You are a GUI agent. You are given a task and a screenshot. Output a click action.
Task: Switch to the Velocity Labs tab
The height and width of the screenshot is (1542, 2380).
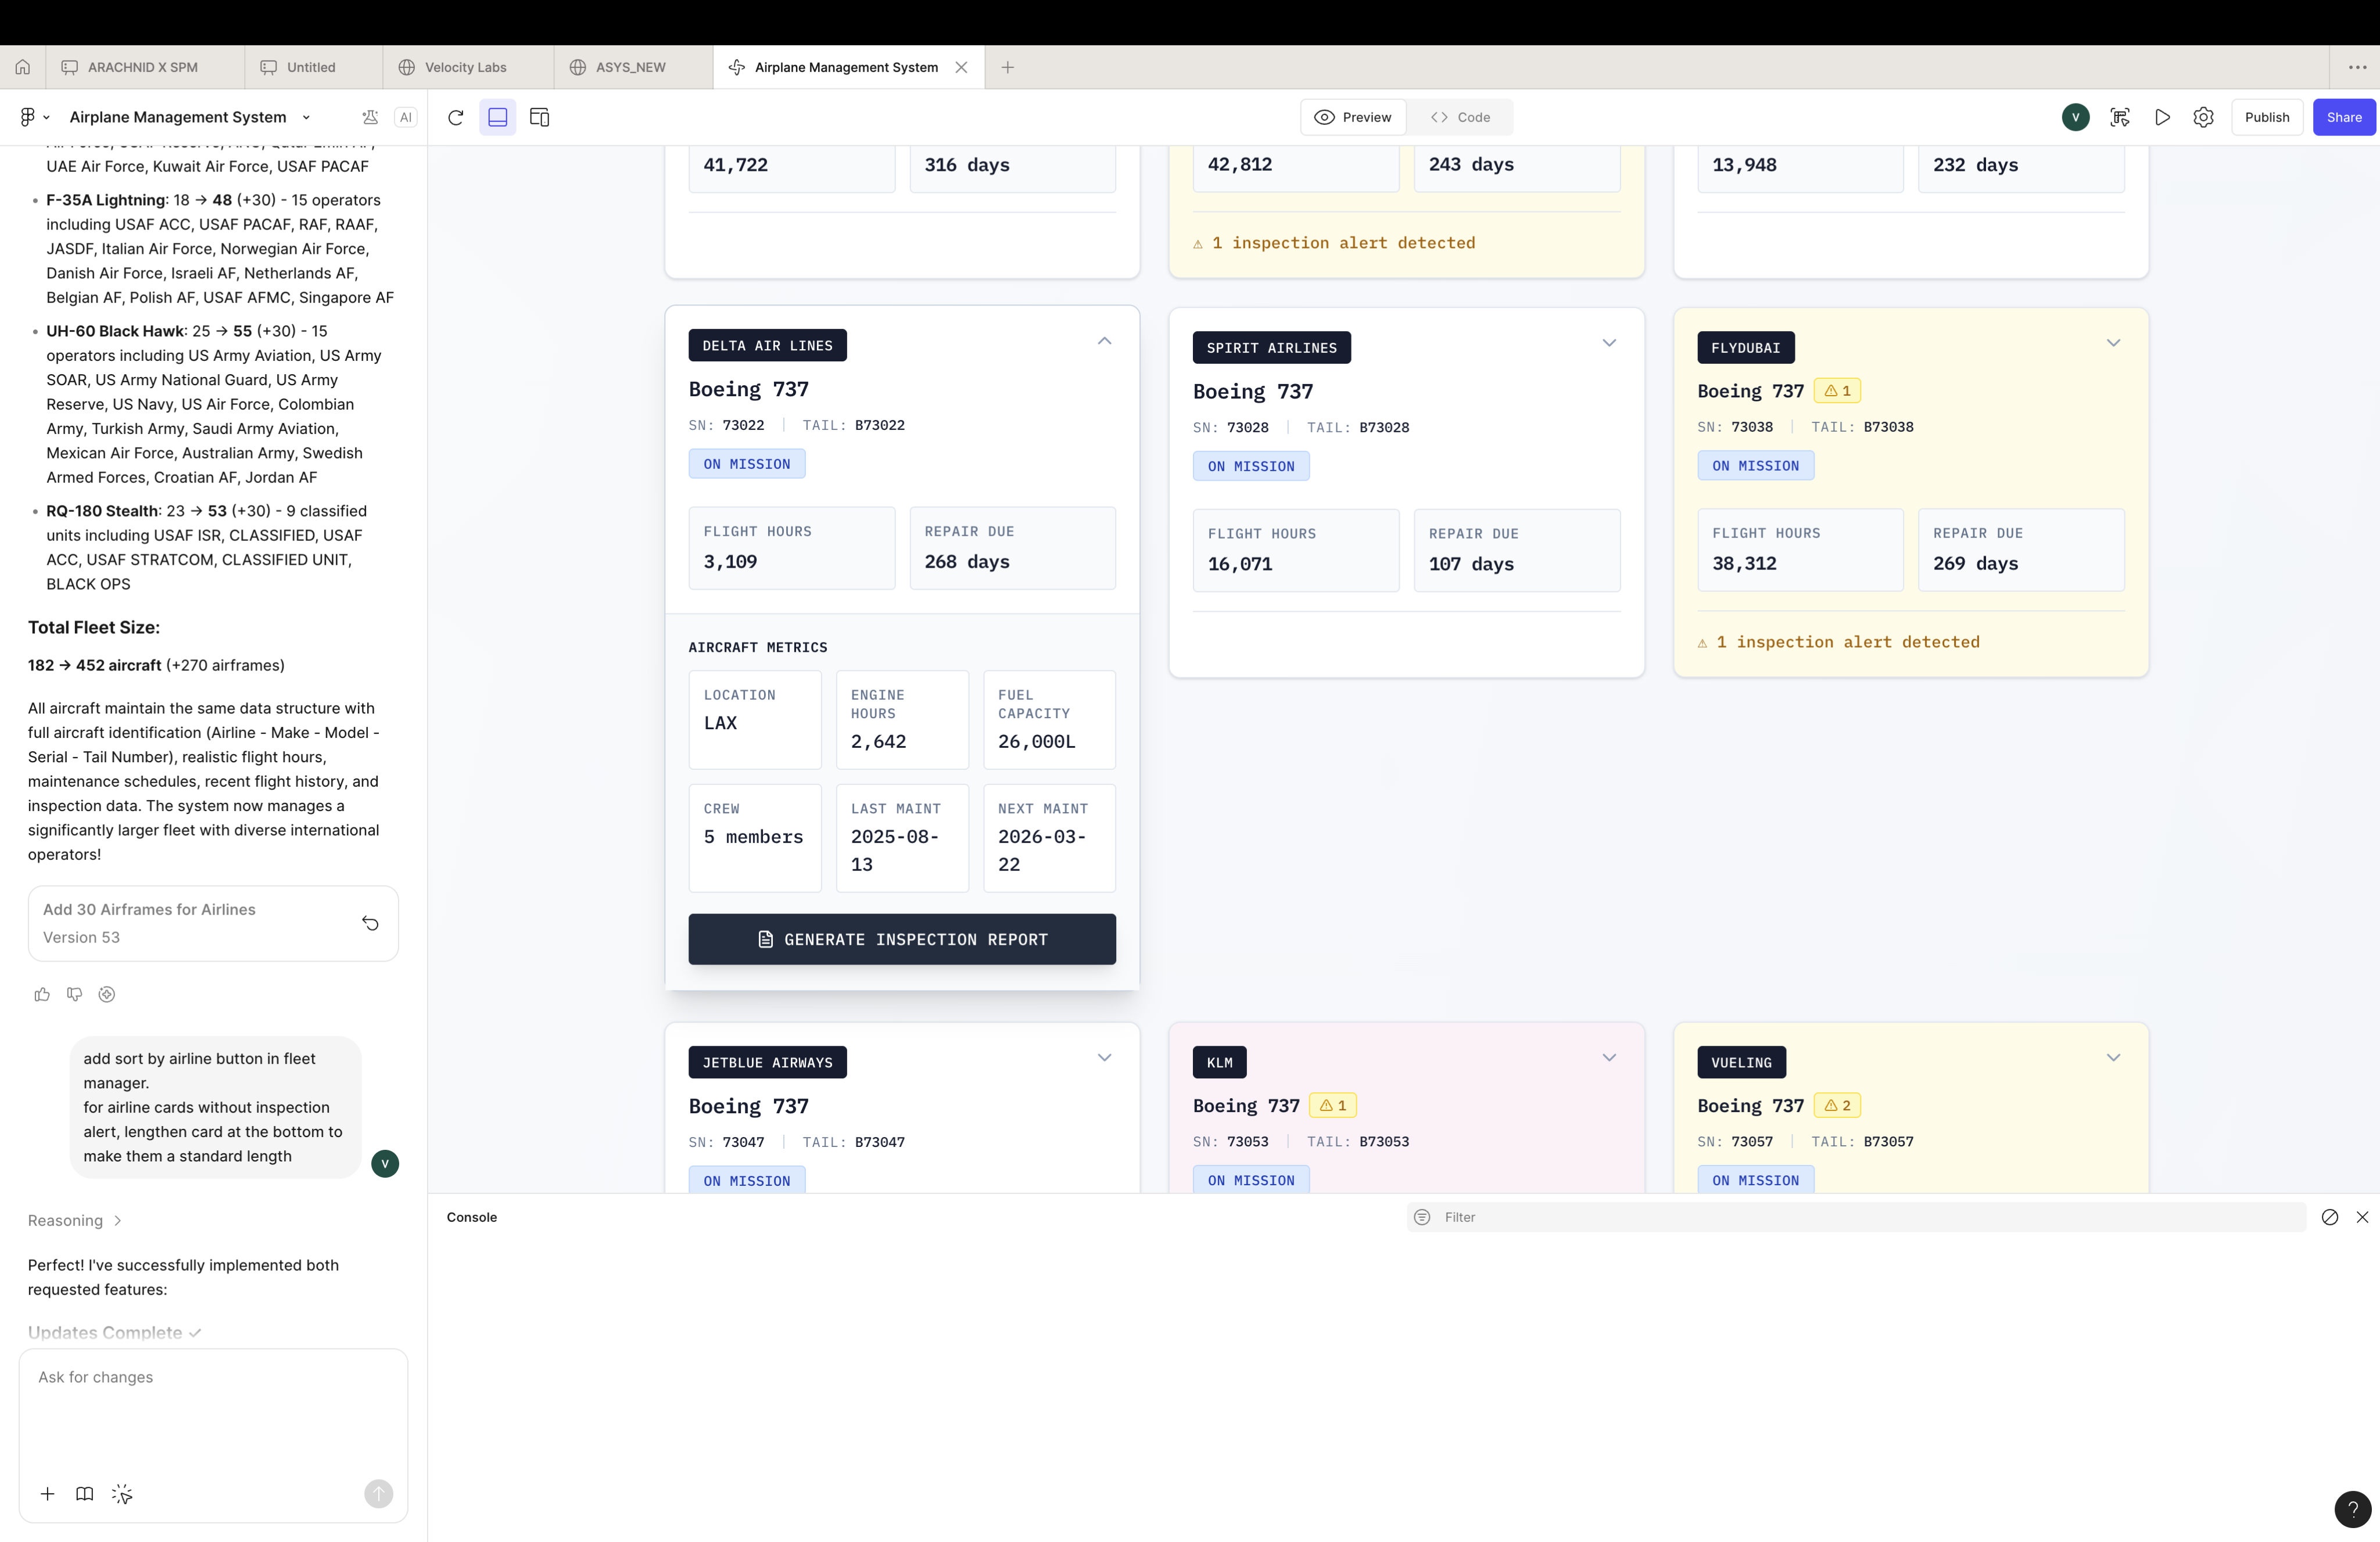tap(465, 67)
